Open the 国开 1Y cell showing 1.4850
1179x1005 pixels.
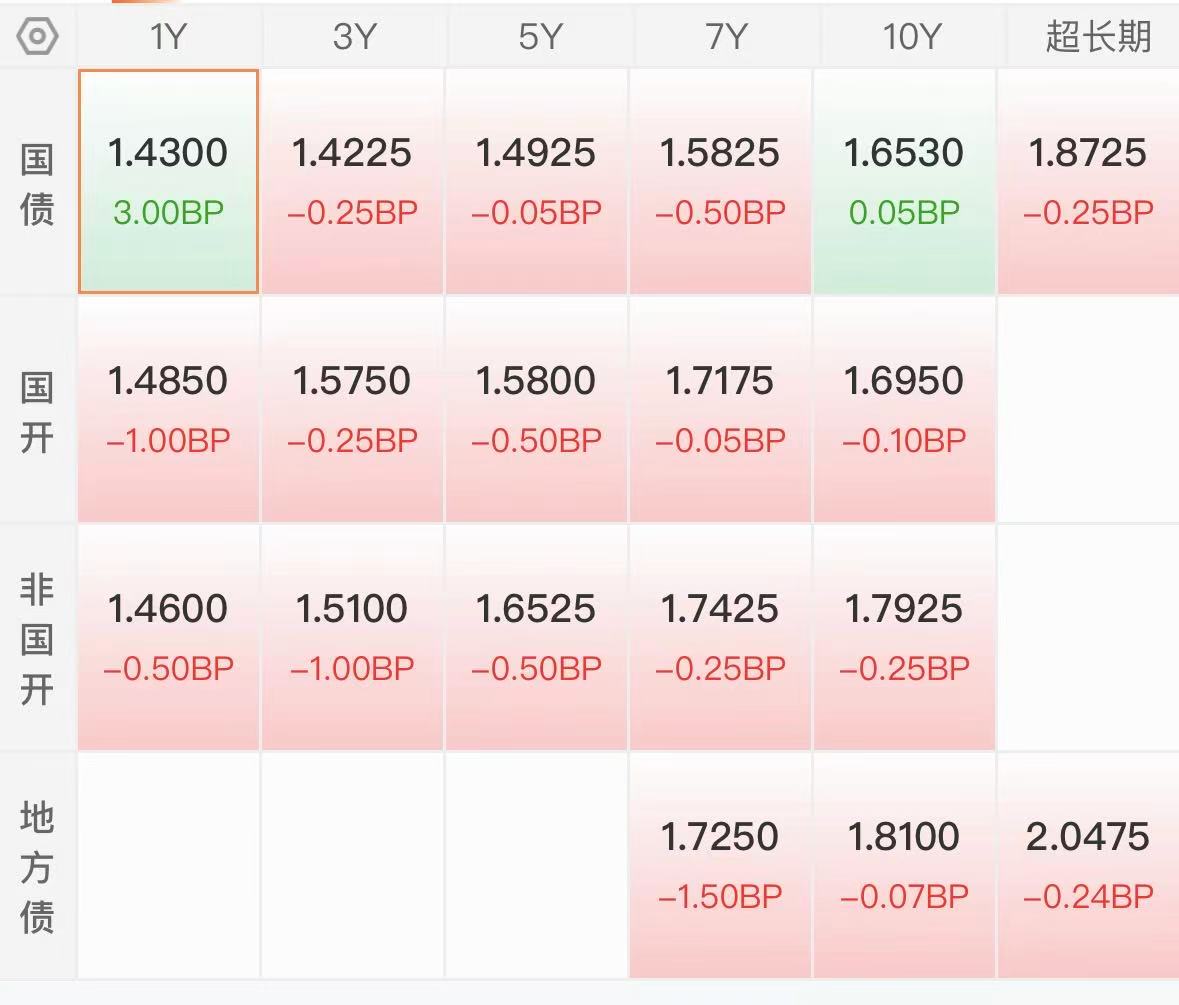[168, 410]
